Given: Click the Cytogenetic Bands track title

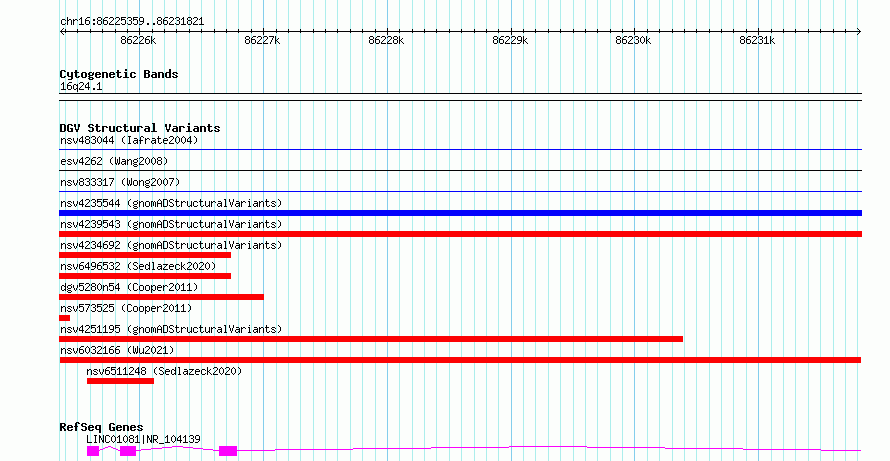Looking at the screenshot, I should click(x=119, y=74).
